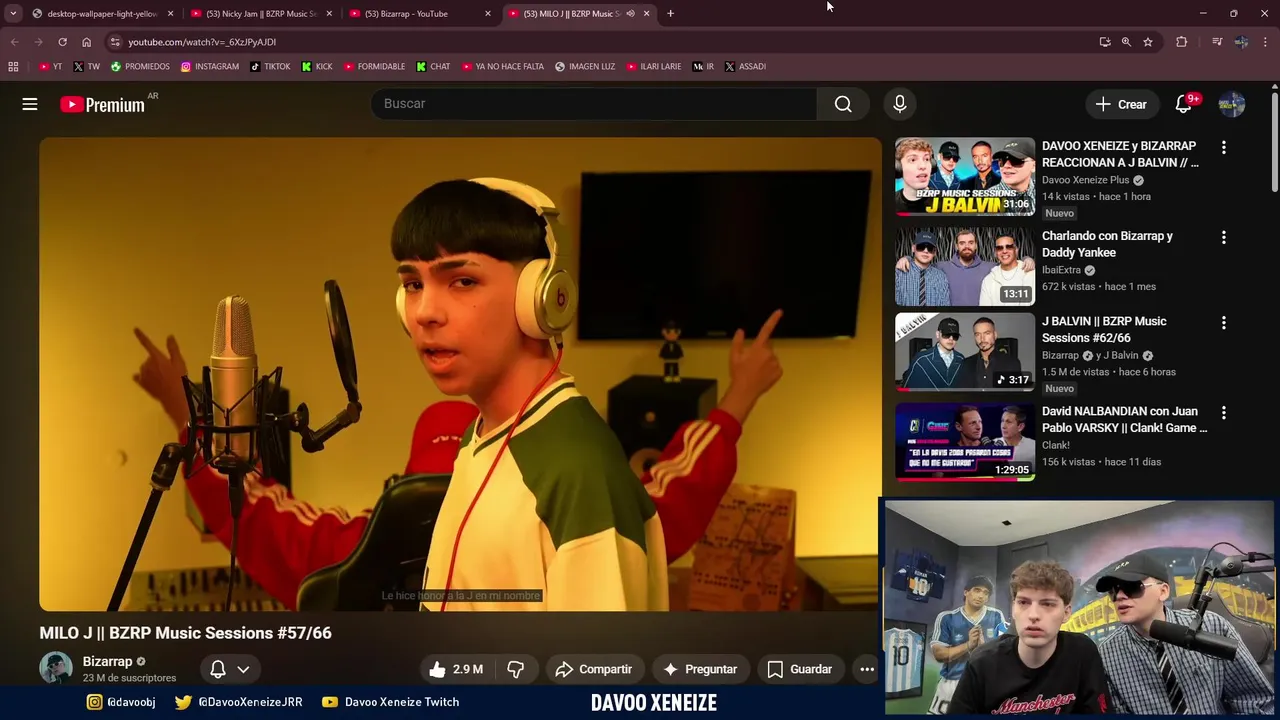This screenshot has height=720, width=1280.
Task: Open Bizarrap channel avatar
Action: click(56, 668)
